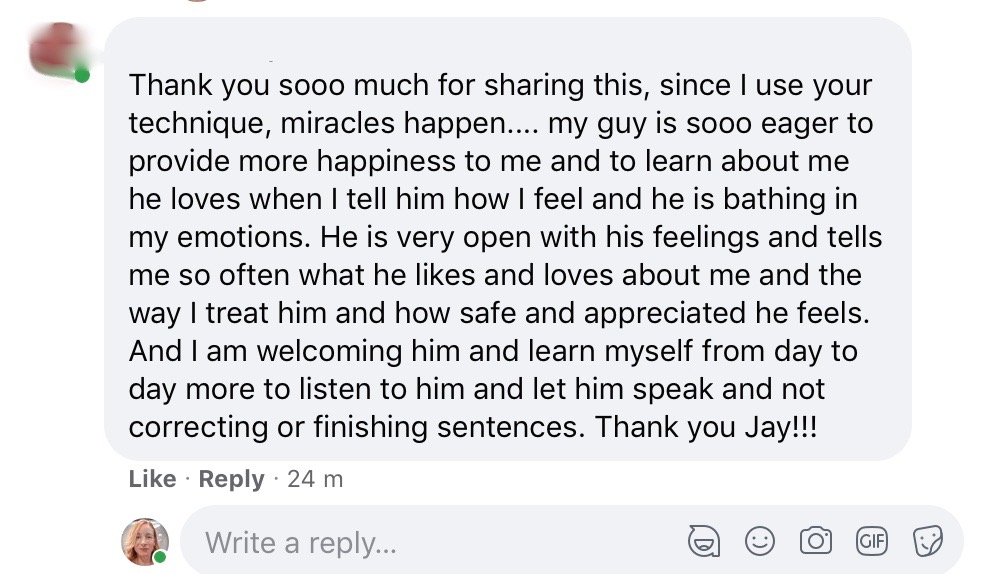Click green status dot on your avatar
This screenshot has height=574, width=988.
[x=160, y=557]
